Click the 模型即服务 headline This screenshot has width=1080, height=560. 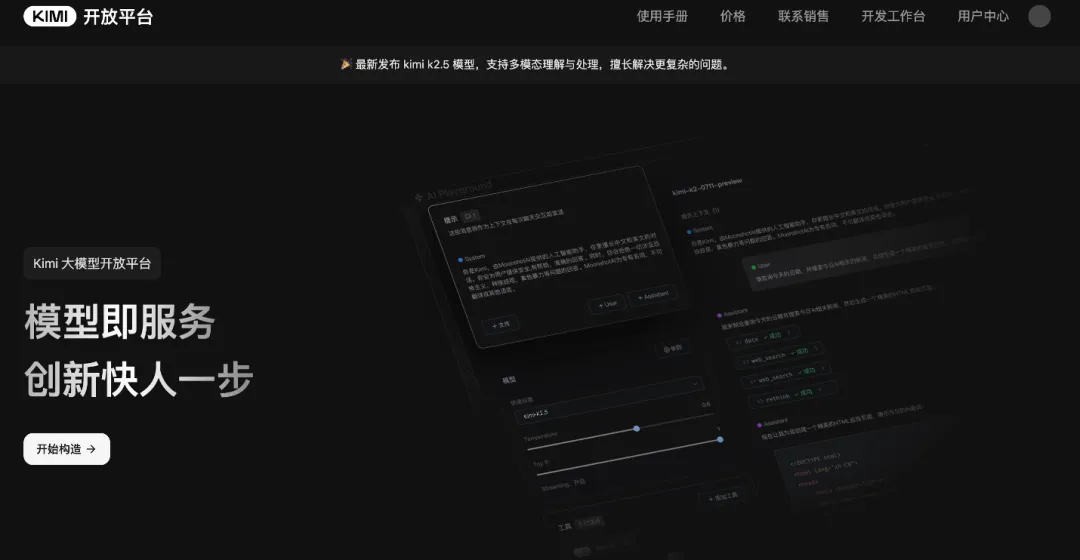[x=120, y=322]
